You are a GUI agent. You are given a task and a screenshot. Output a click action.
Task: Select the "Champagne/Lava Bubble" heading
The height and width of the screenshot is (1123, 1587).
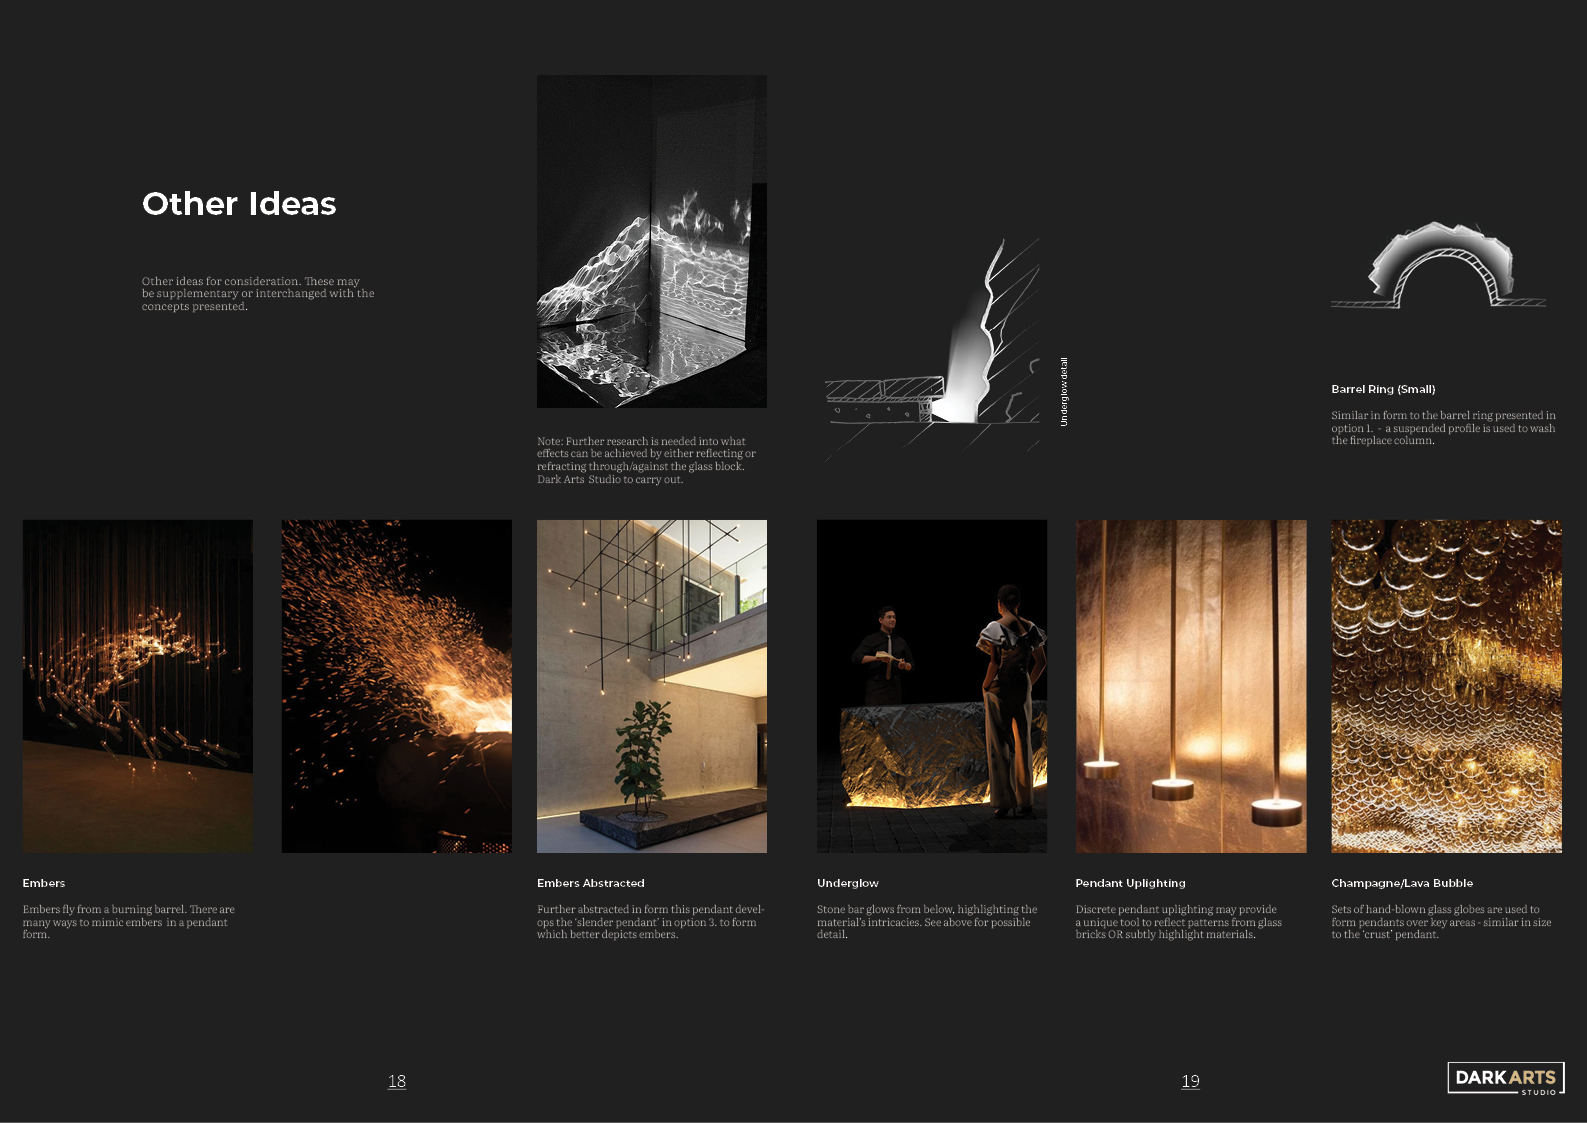pyautogui.click(x=1401, y=883)
